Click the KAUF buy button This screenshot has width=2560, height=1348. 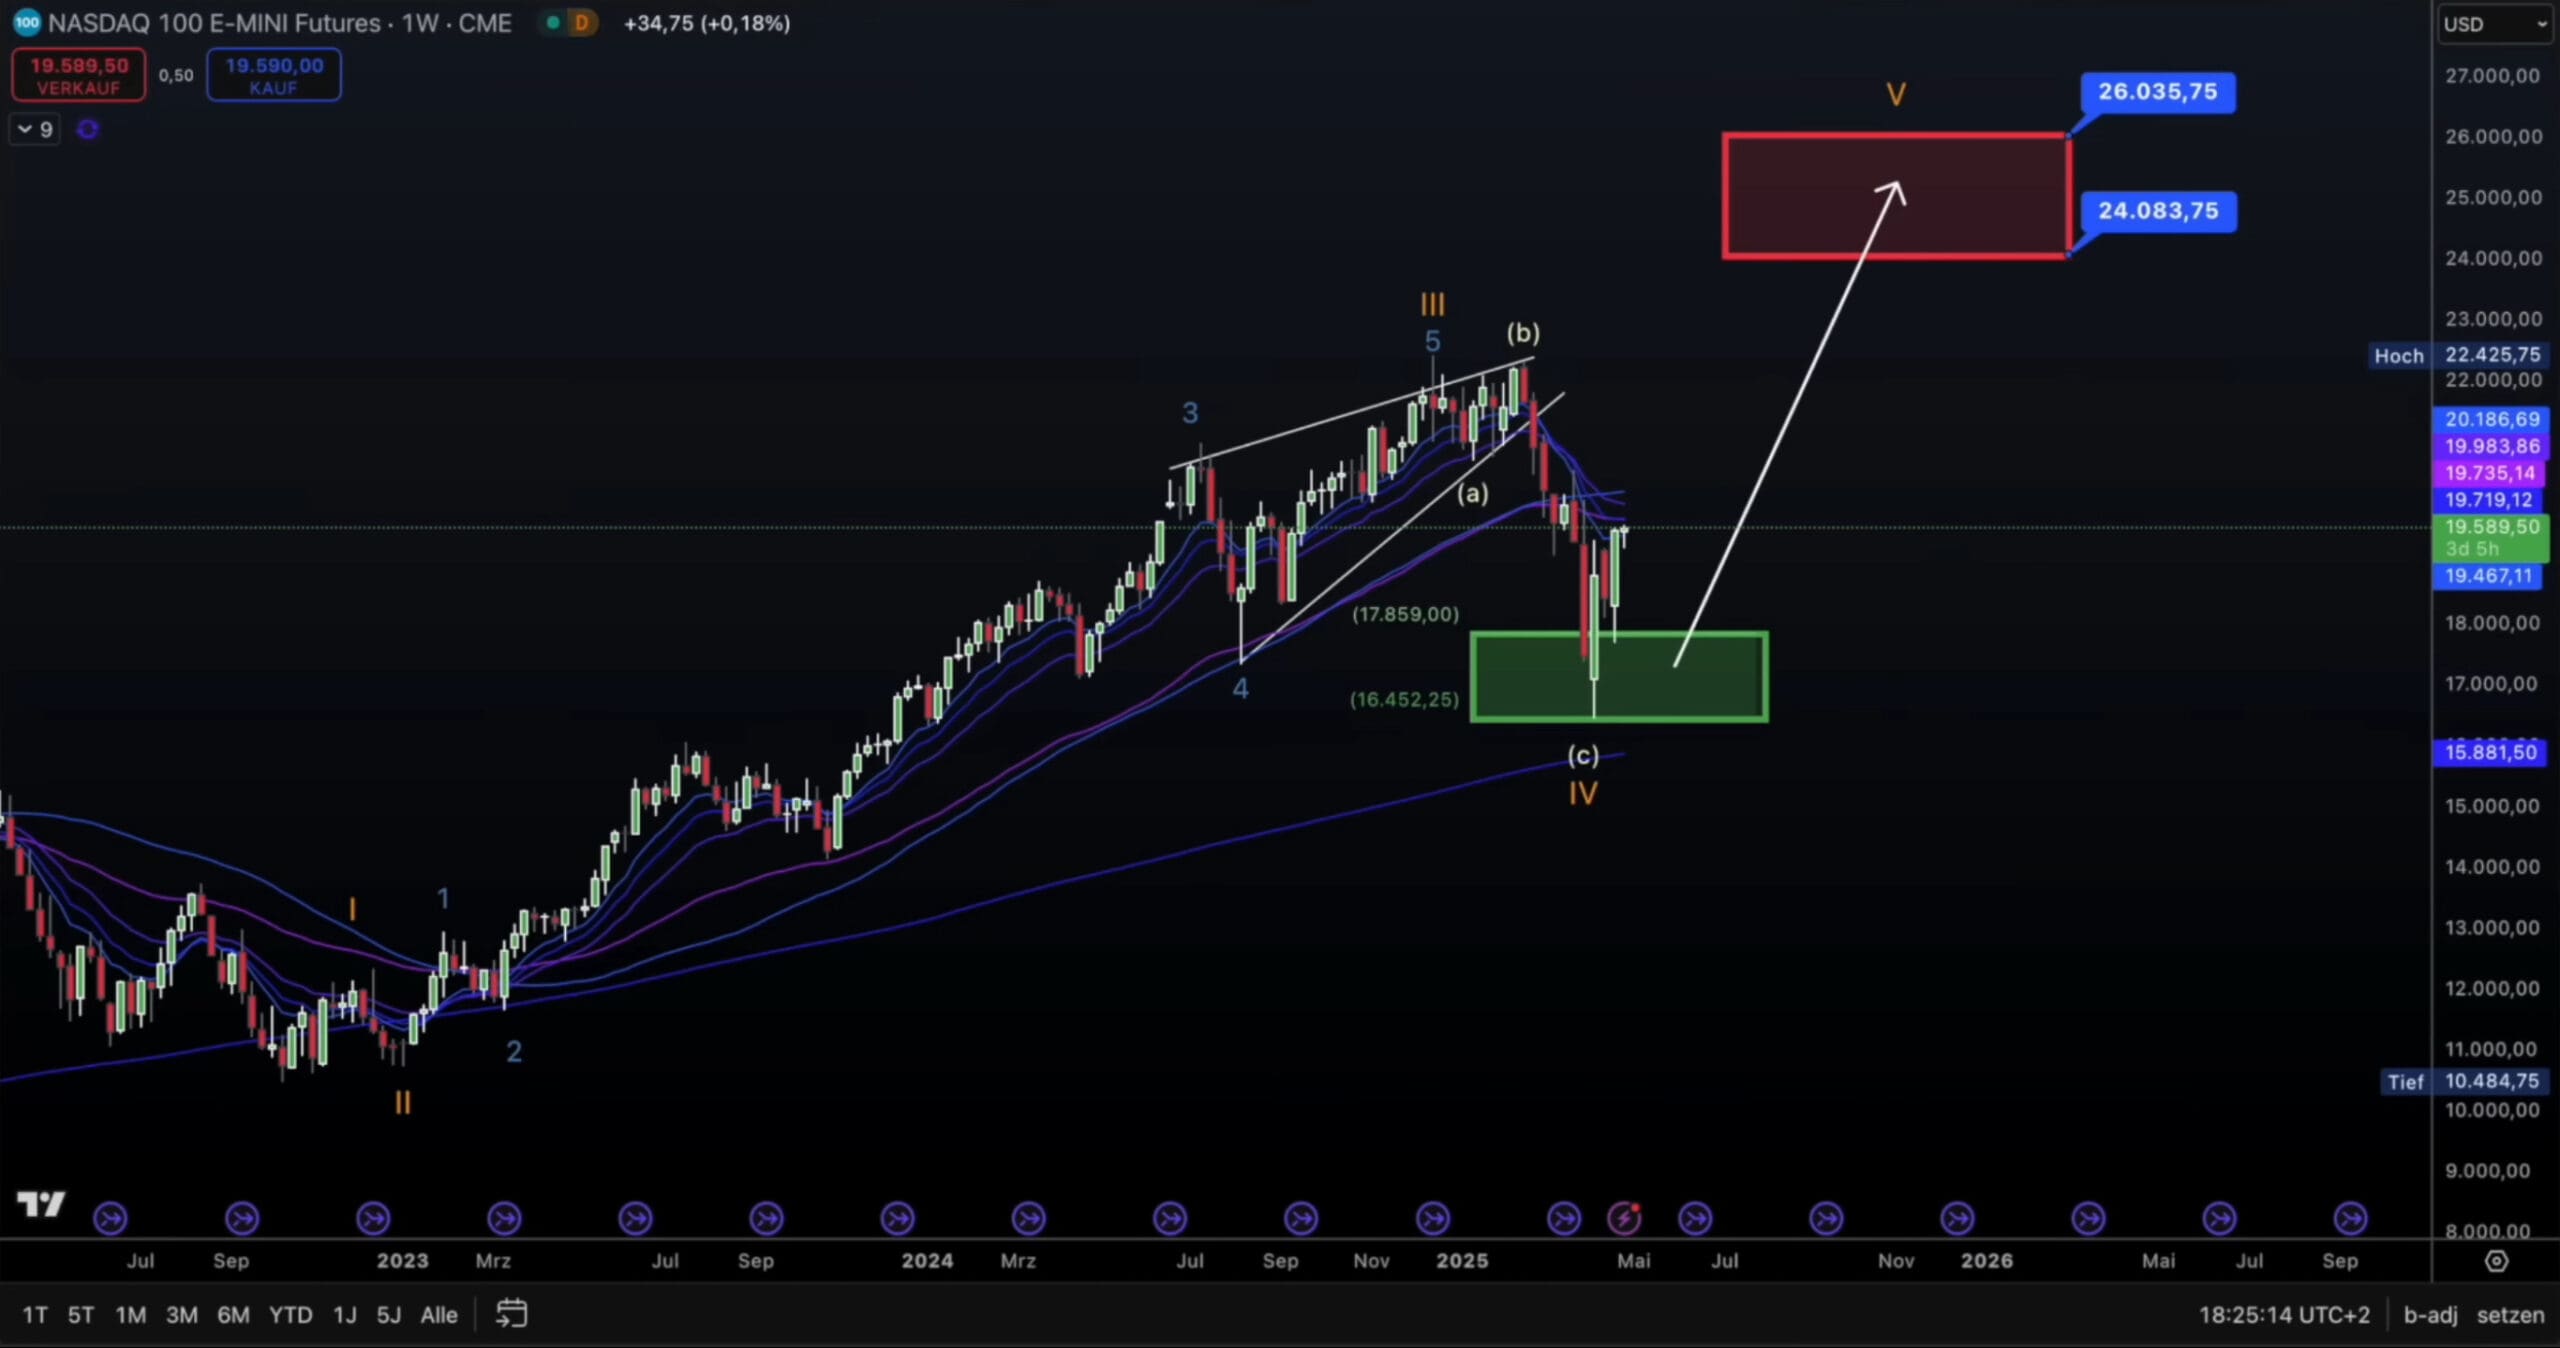point(274,75)
